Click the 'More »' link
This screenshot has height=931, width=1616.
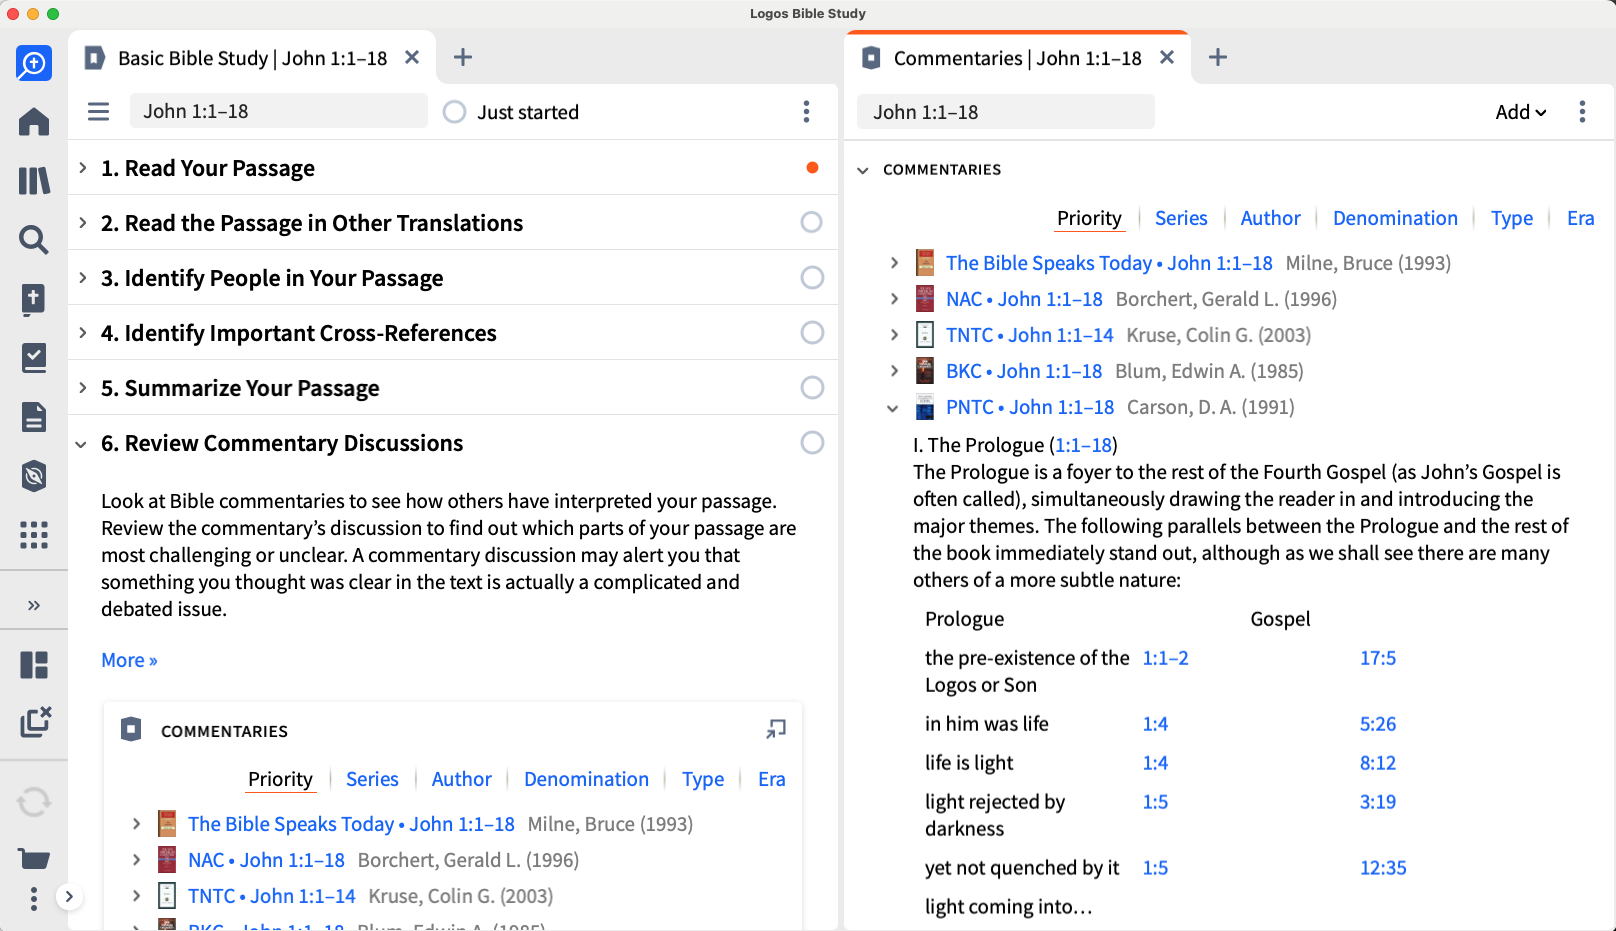click(129, 660)
